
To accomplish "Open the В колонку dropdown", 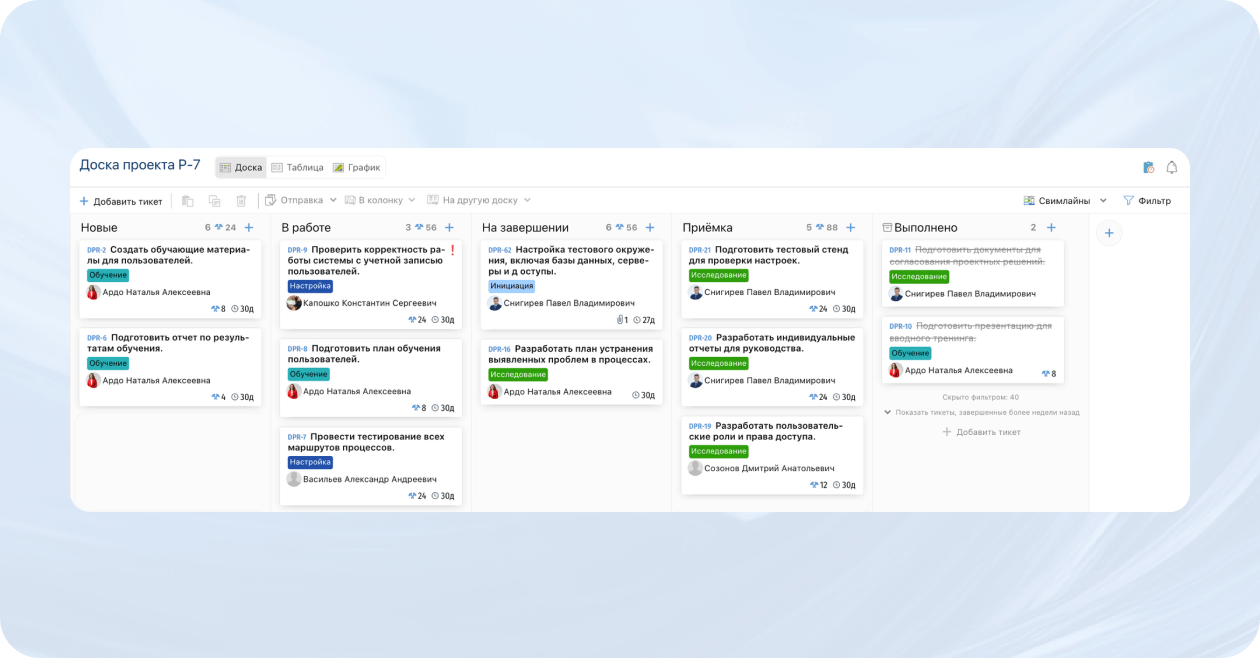I will tap(379, 201).
